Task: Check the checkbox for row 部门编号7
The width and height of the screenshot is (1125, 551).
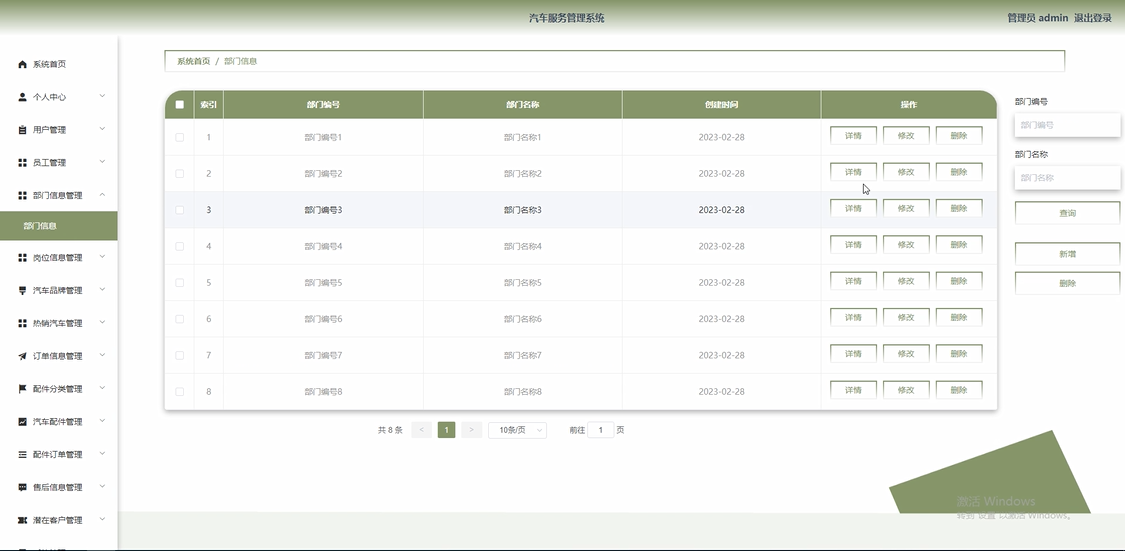Action: tap(179, 355)
